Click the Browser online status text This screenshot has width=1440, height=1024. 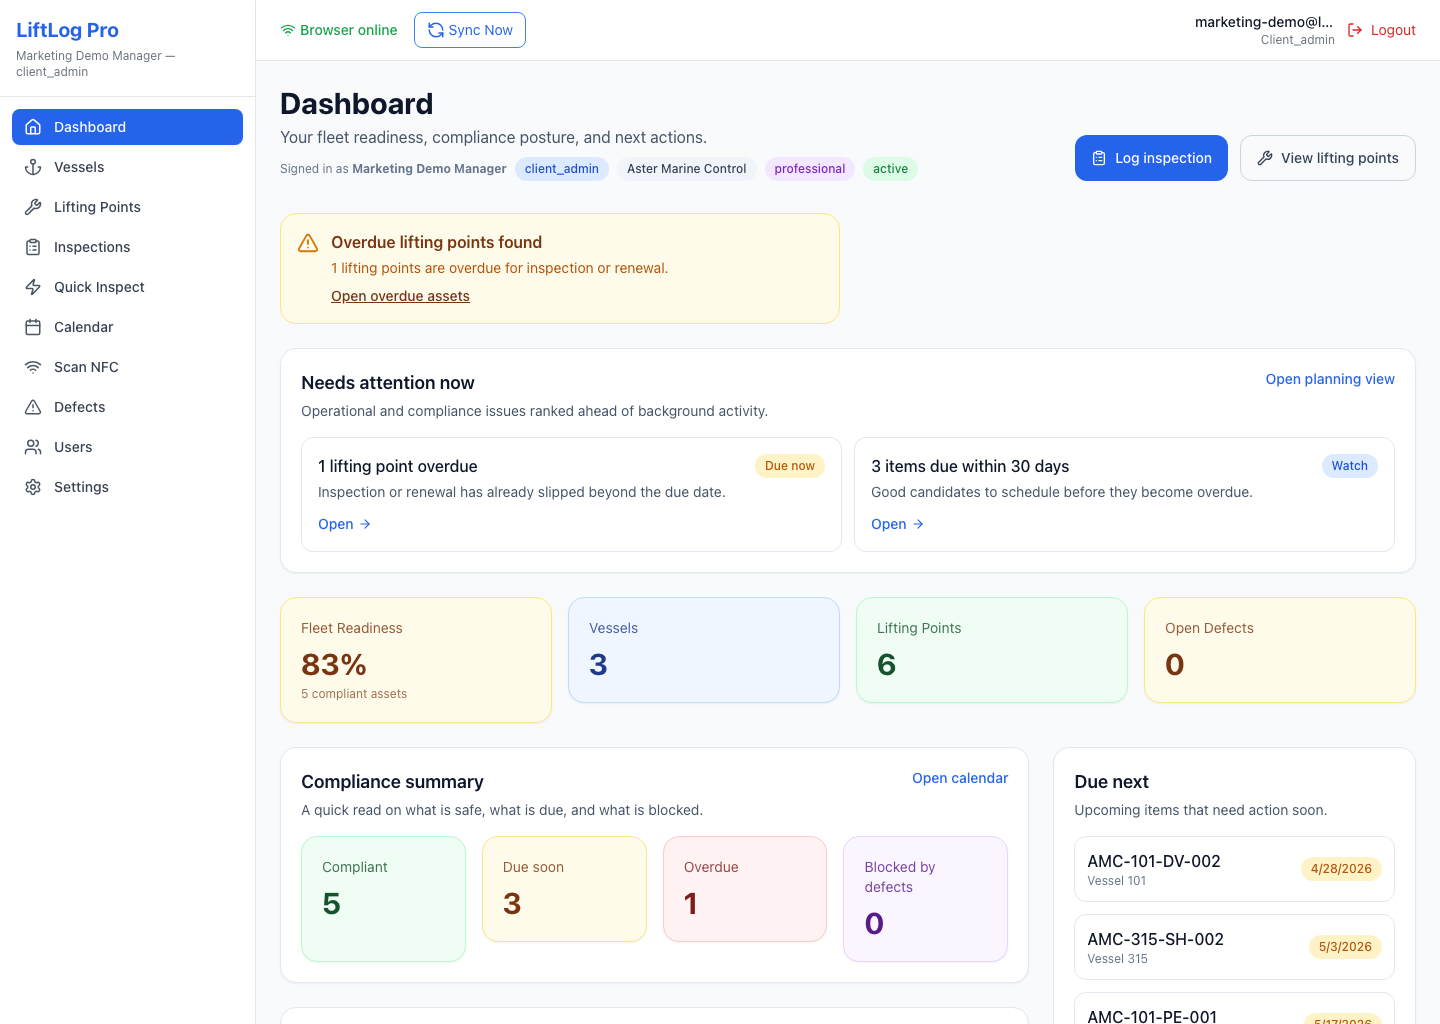tap(349, 30)
